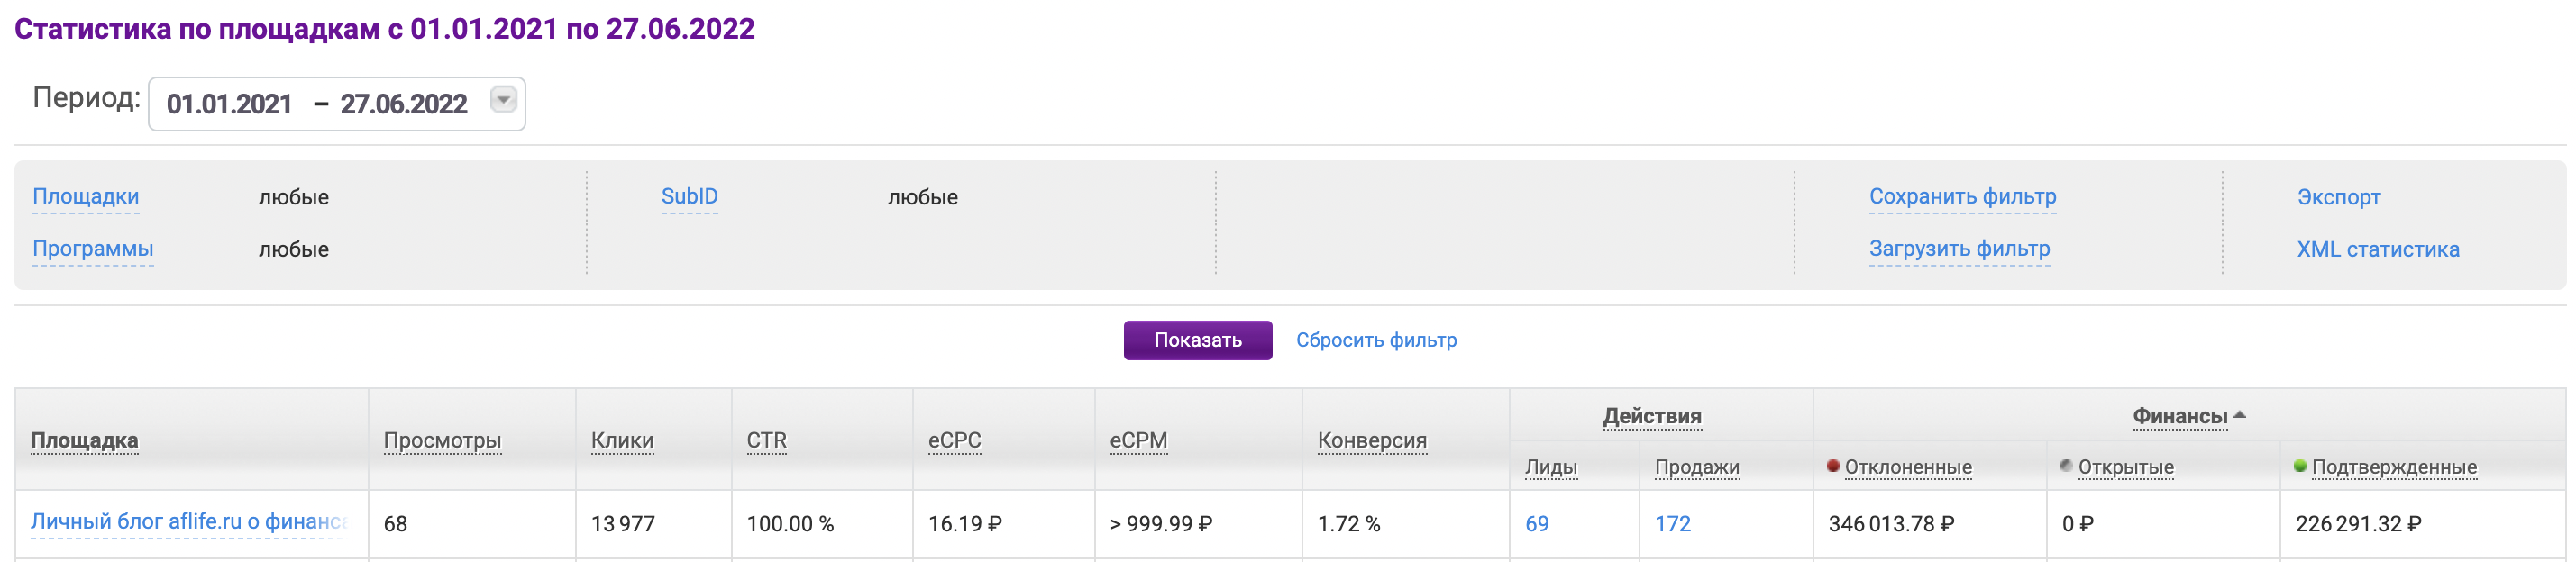Click the period date range field
The width and height of the screenshot is (2576, 562).
(x=316, y=104)
